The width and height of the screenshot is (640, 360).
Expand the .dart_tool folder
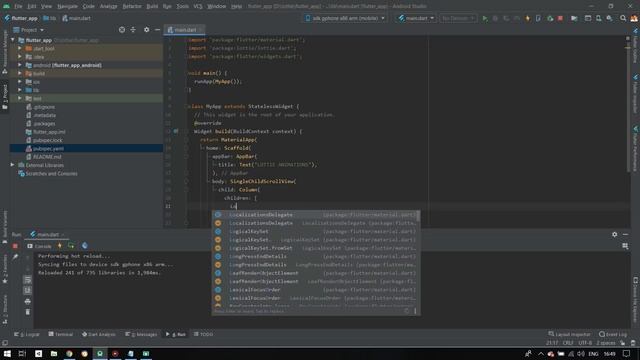coord(20,49)
